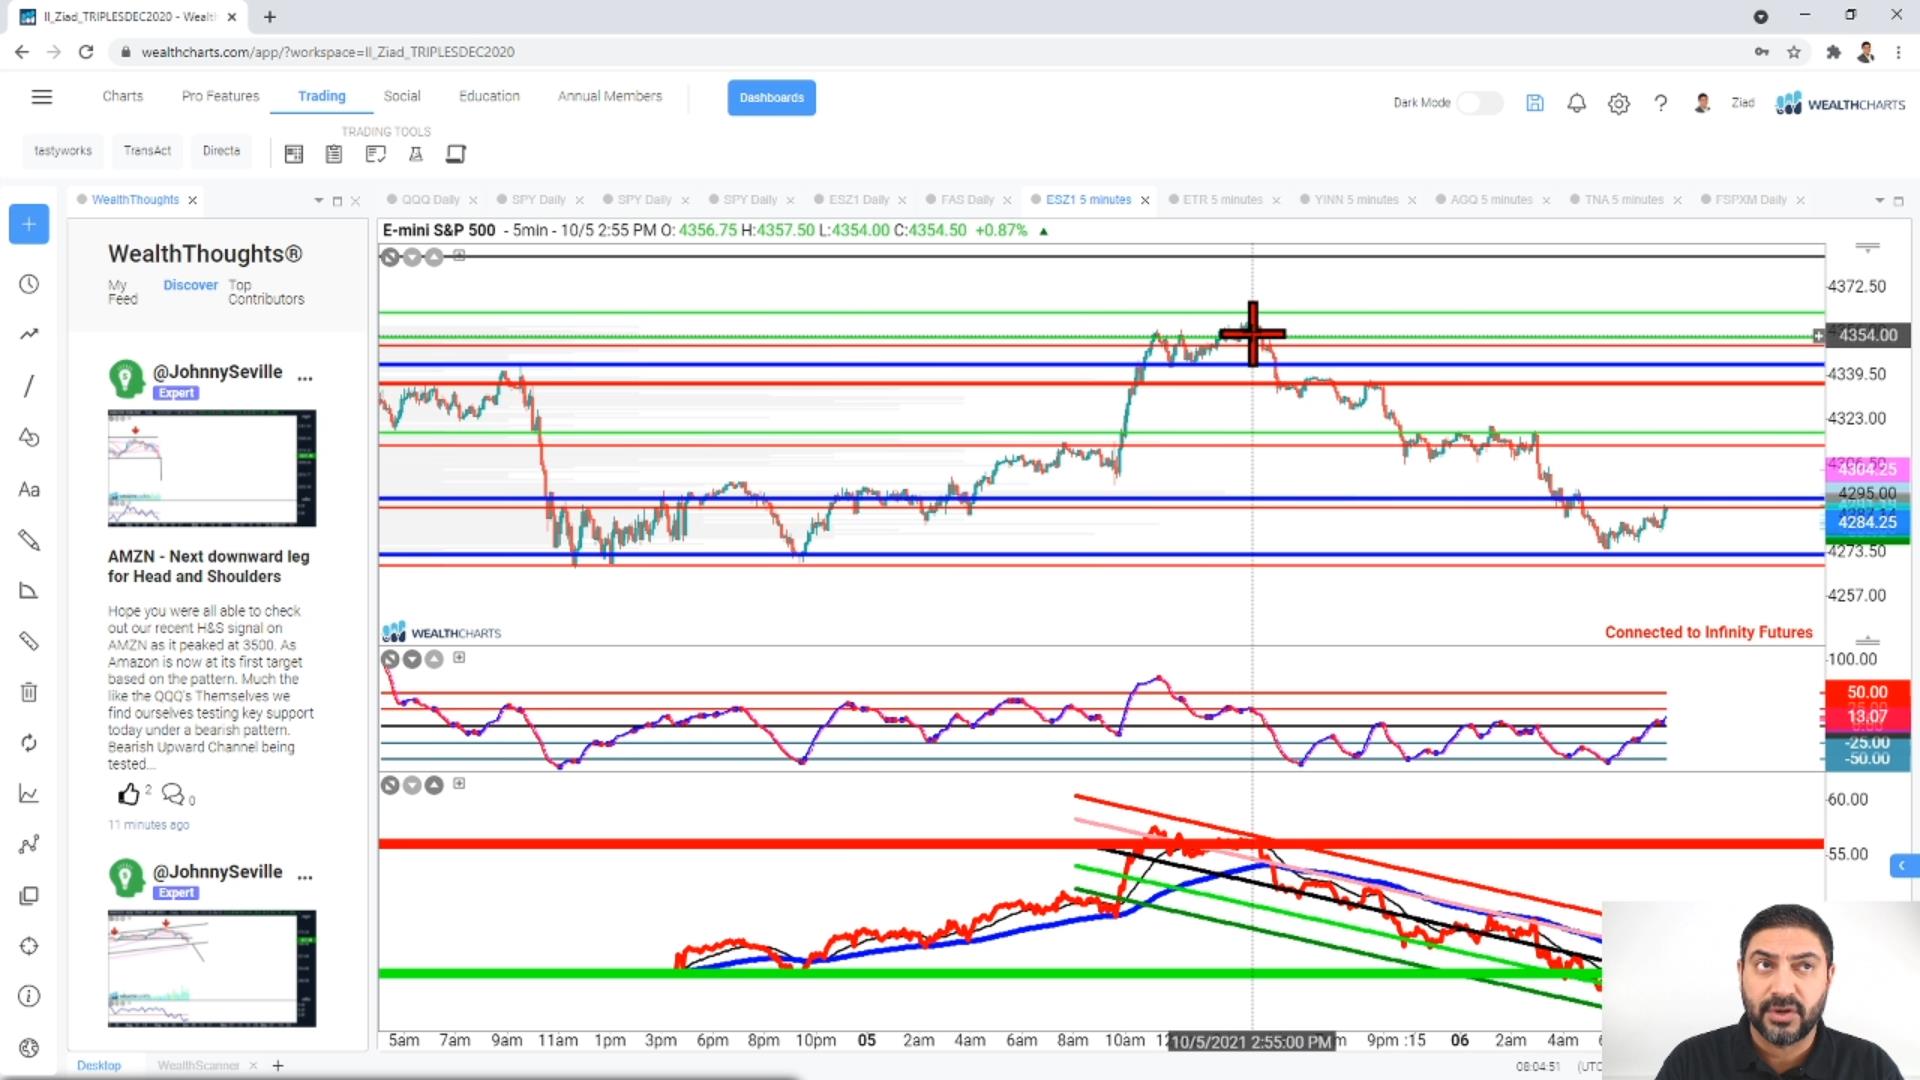1920x1080 pixels.
Task: Open the checklist trading tool icon
Action: 375,154
